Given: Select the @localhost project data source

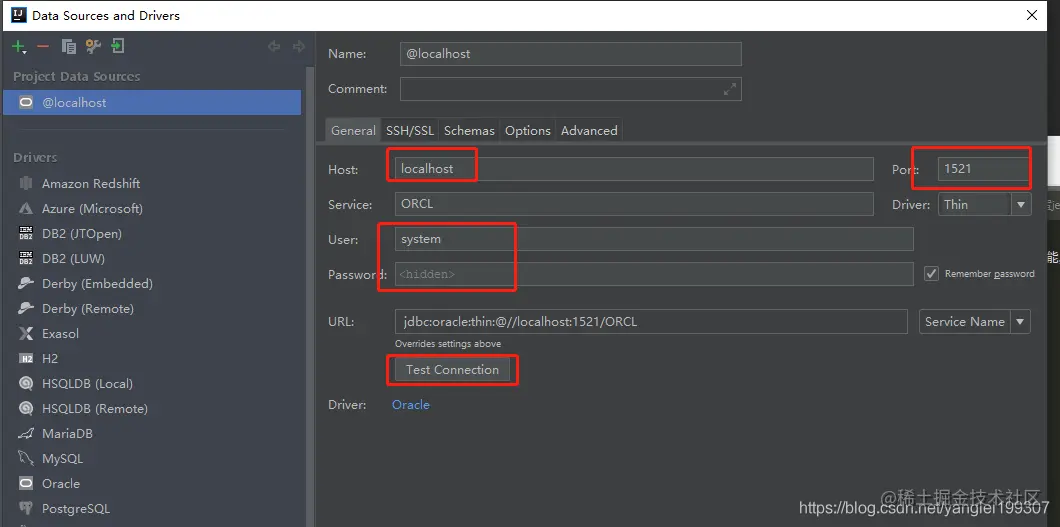Looking at the screenshot, I should coord(152,103).
